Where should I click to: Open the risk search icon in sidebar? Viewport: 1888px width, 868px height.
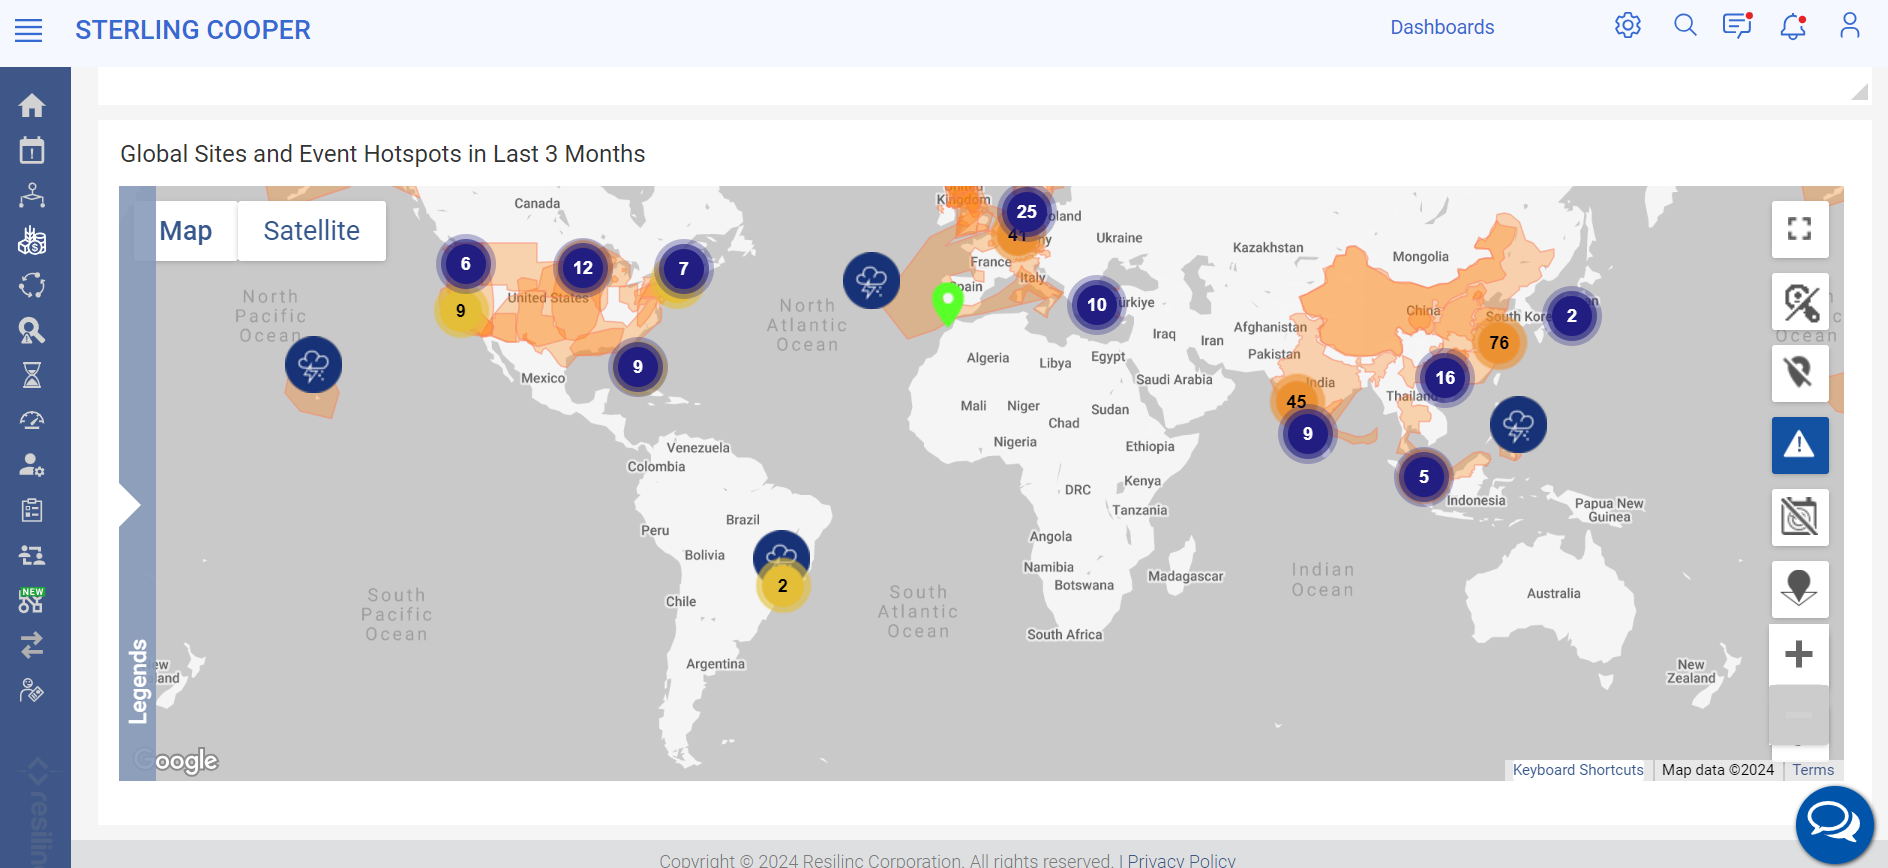[32, 330]
